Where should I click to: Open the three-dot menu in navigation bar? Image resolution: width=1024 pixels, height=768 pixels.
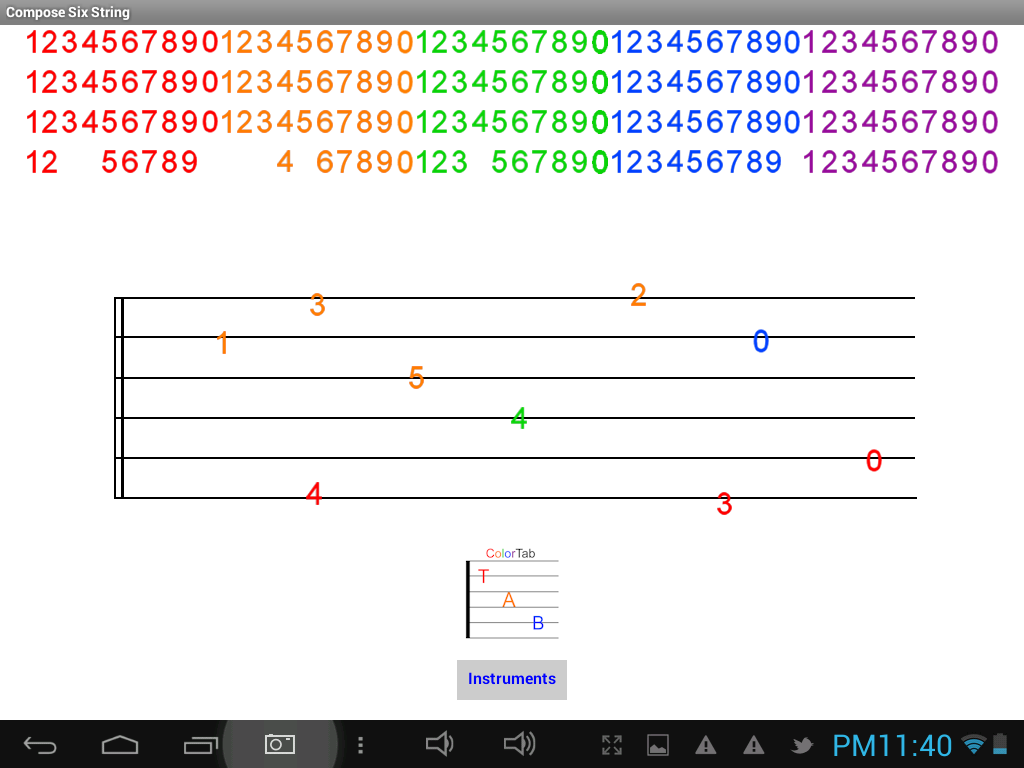coord(361,745)
